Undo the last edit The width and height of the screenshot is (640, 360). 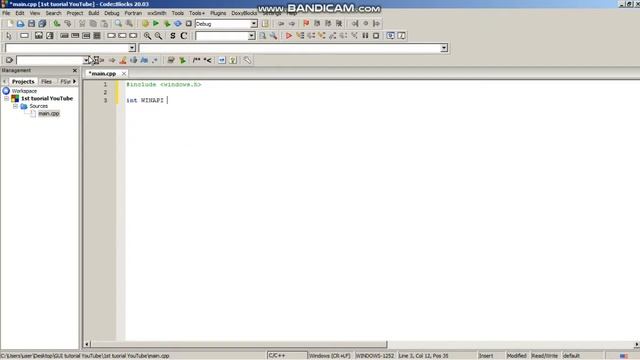[57, 24]
